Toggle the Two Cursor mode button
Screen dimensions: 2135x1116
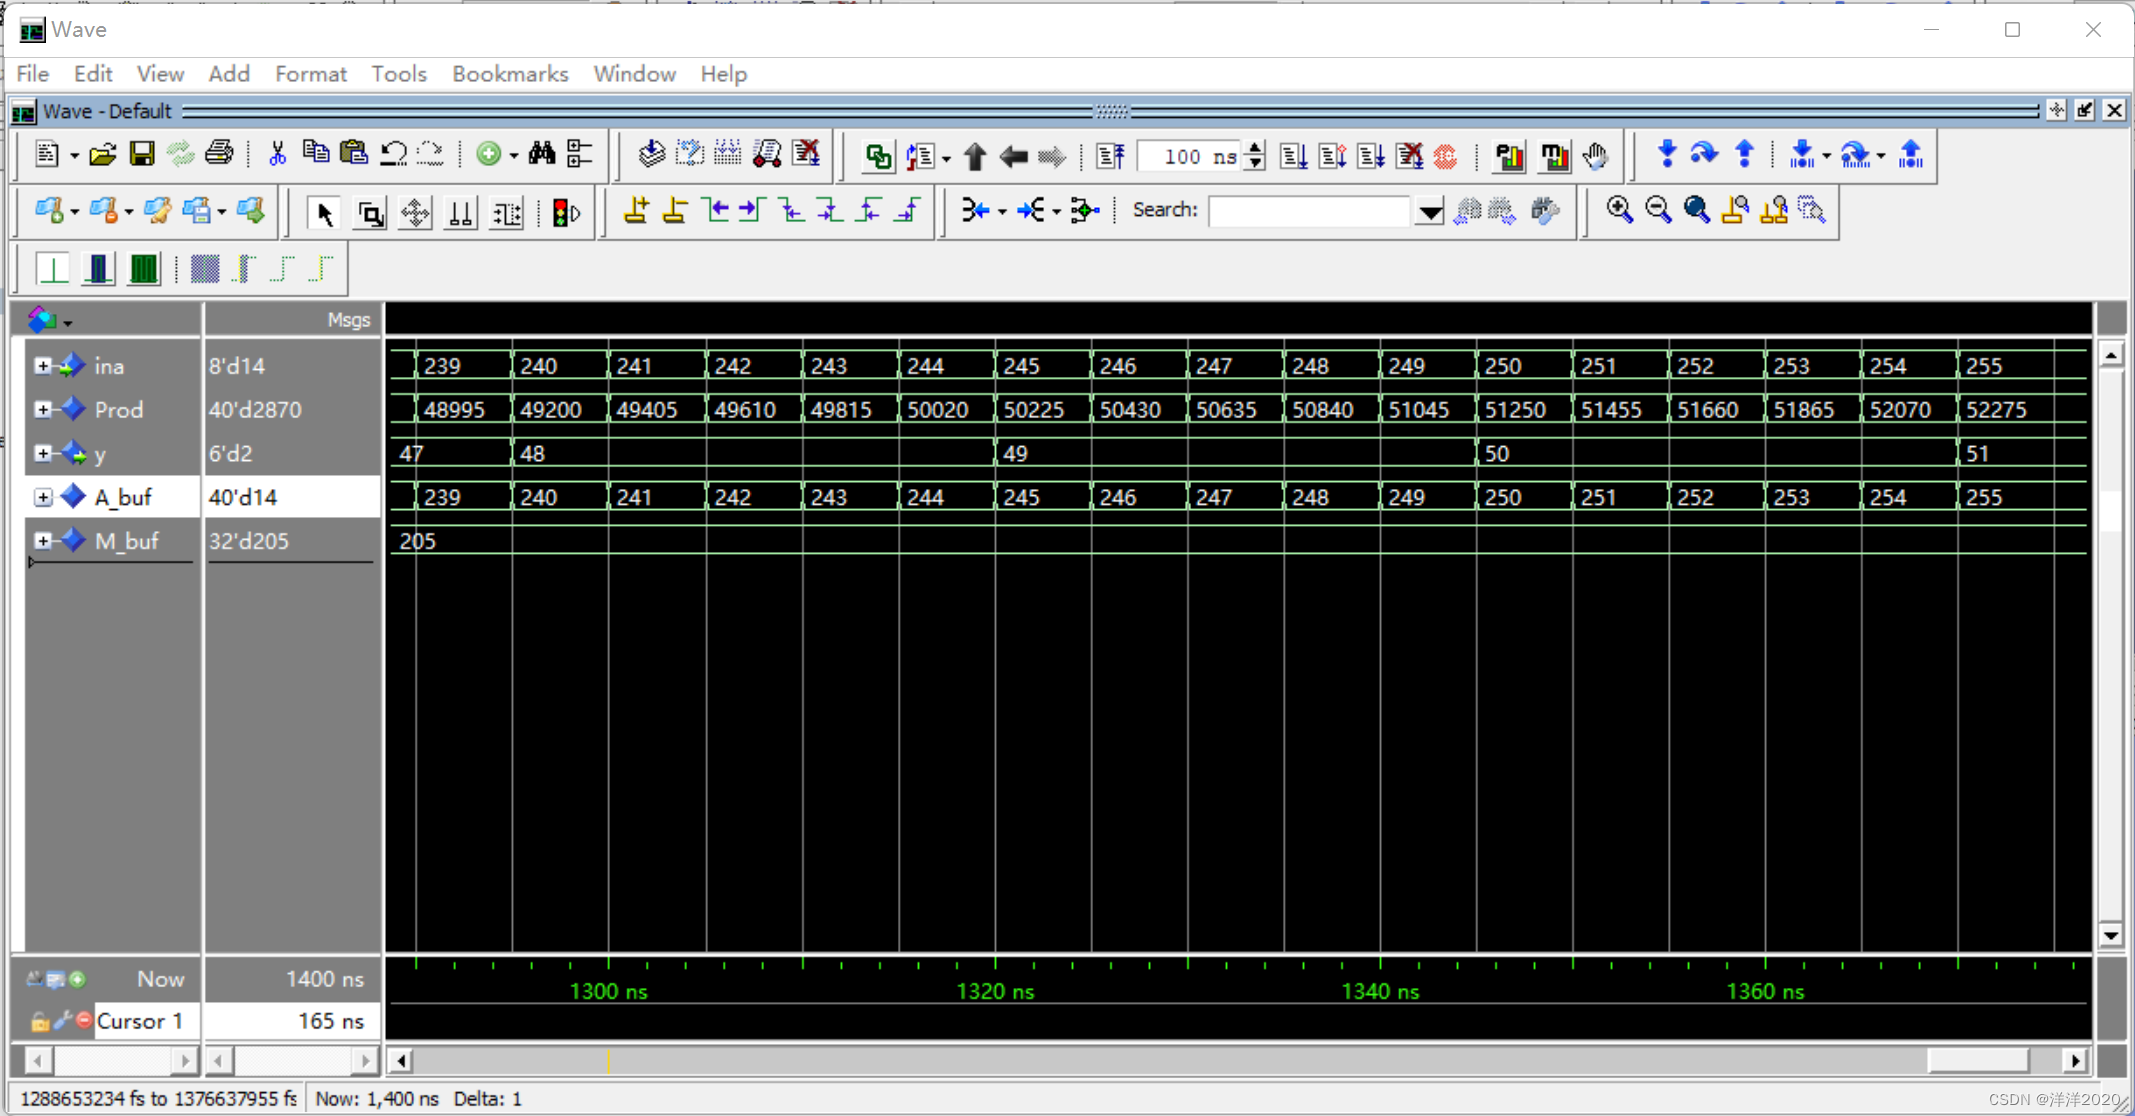(x=460, y=213)
